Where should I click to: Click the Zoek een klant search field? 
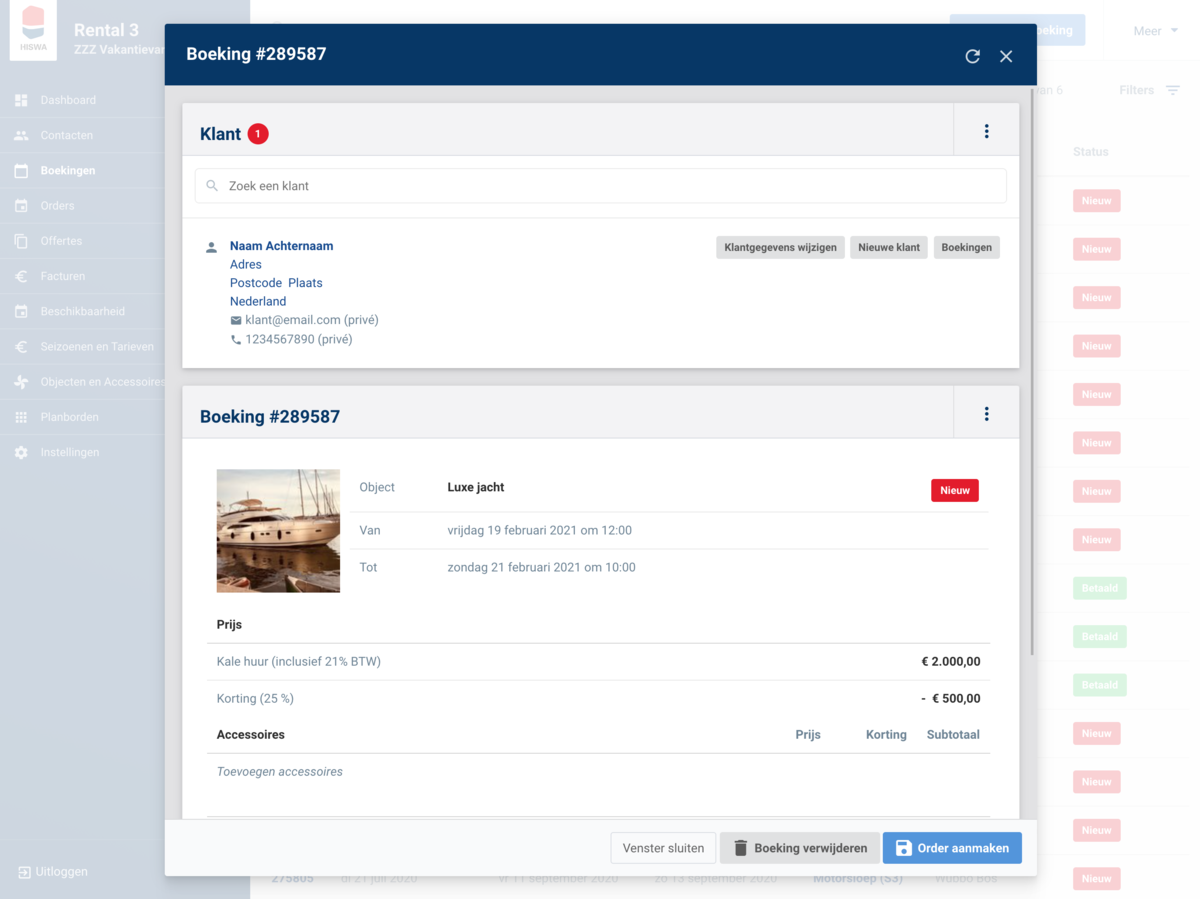[x=600, y=186]
